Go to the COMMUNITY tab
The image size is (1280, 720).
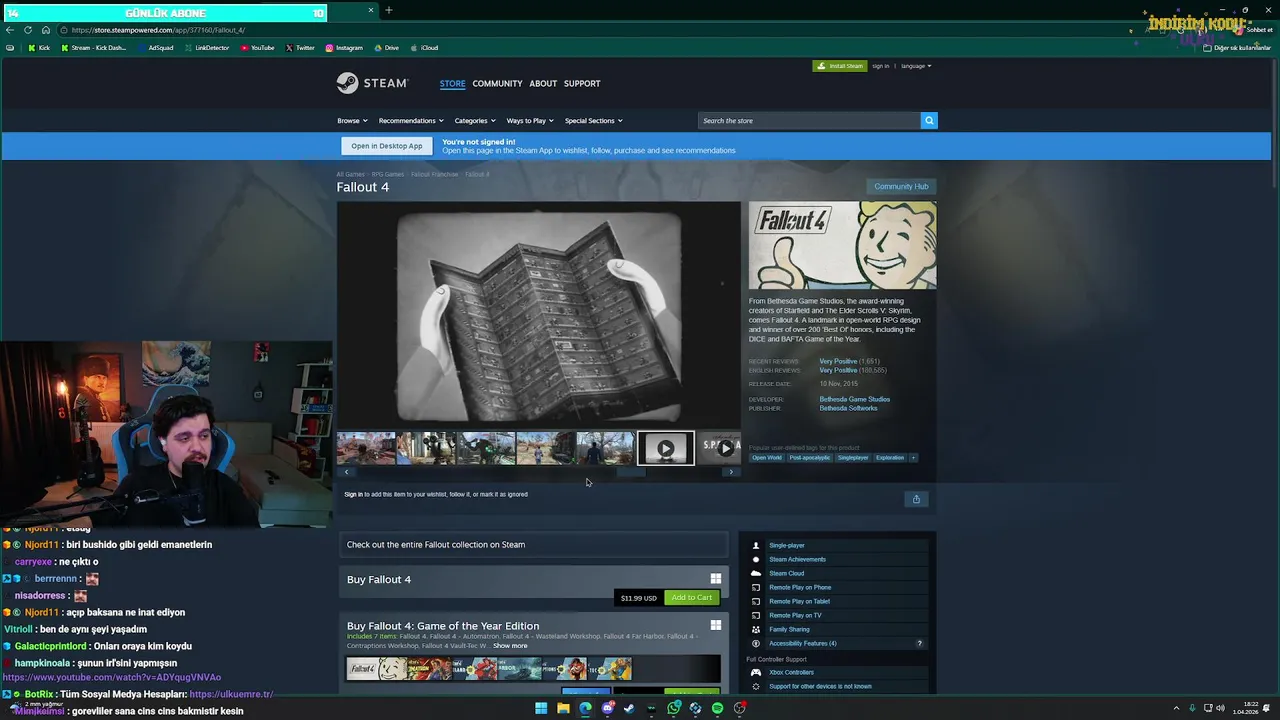point(497,83)
